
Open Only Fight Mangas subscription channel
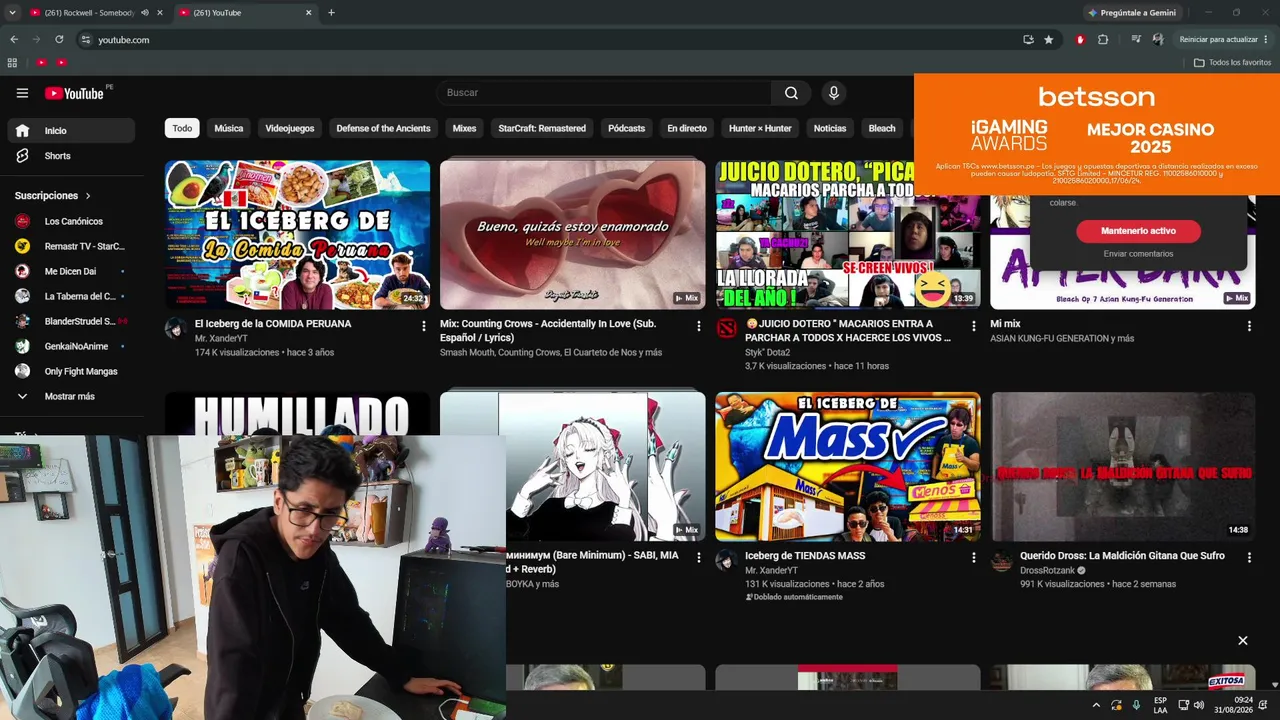click(71, 372)
